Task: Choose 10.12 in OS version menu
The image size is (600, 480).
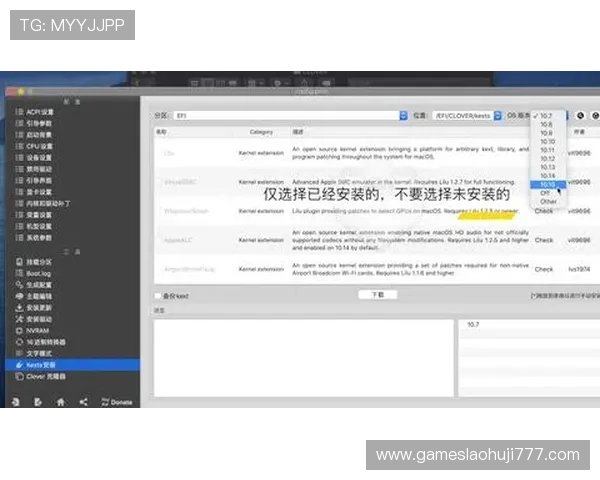Action: click(548, 158)
